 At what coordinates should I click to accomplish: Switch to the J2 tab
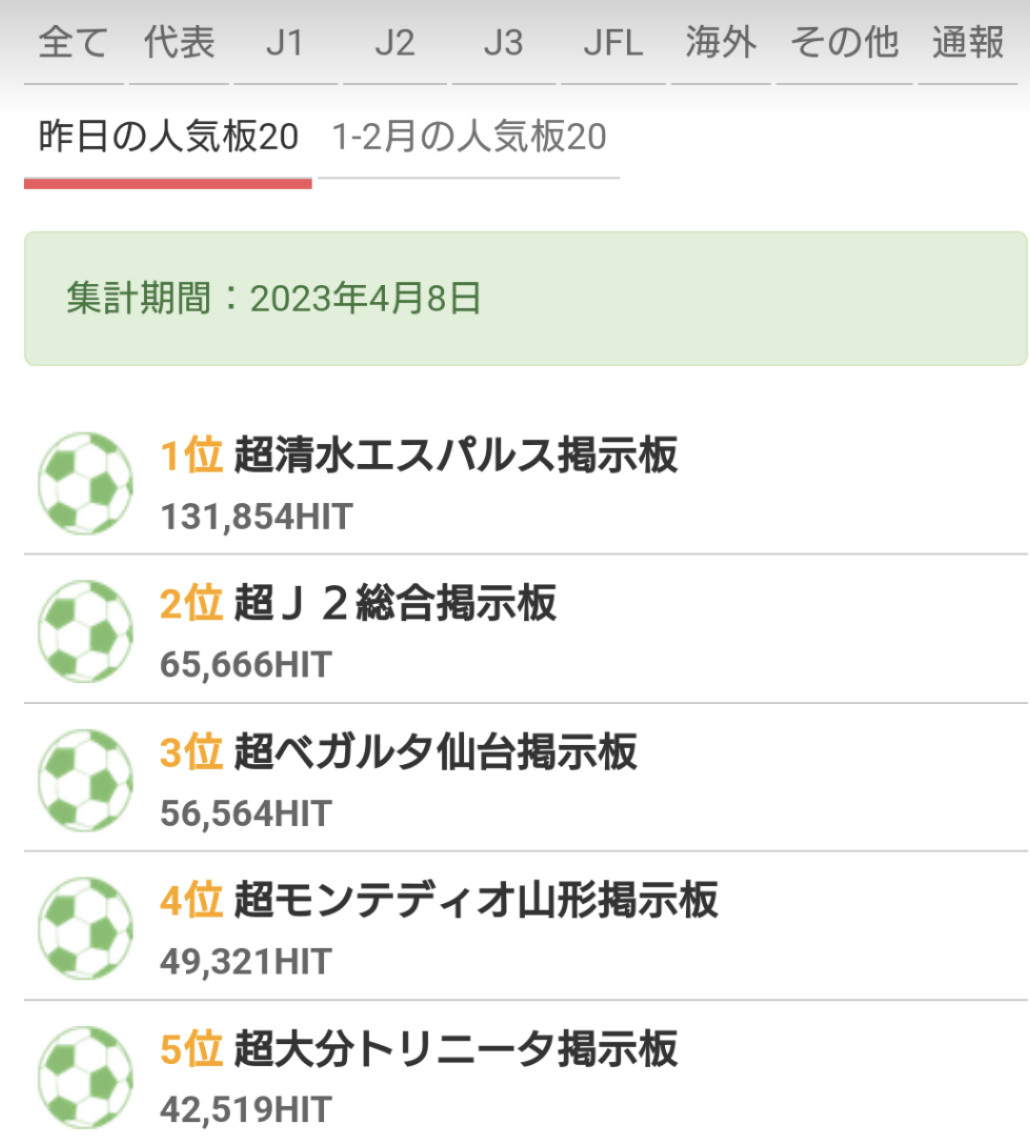tap(395, 42)
